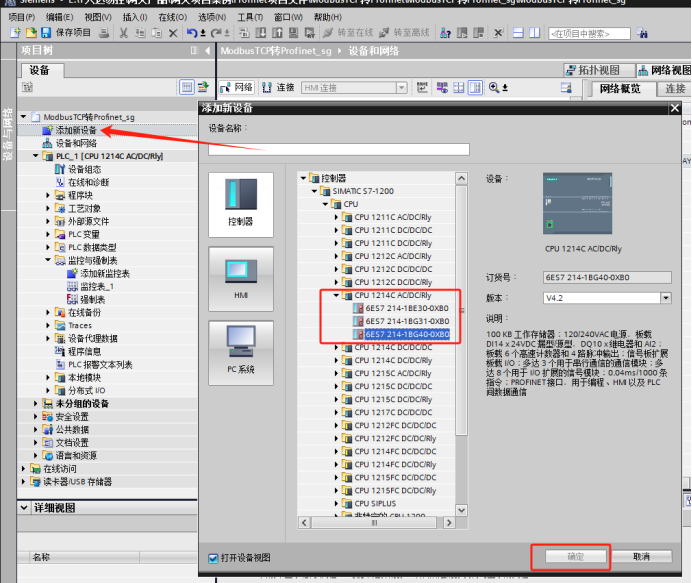Click the CPU 1214C device thumbnail image
The height and width of the screenshot is (583, 692).
coord(577,203)
